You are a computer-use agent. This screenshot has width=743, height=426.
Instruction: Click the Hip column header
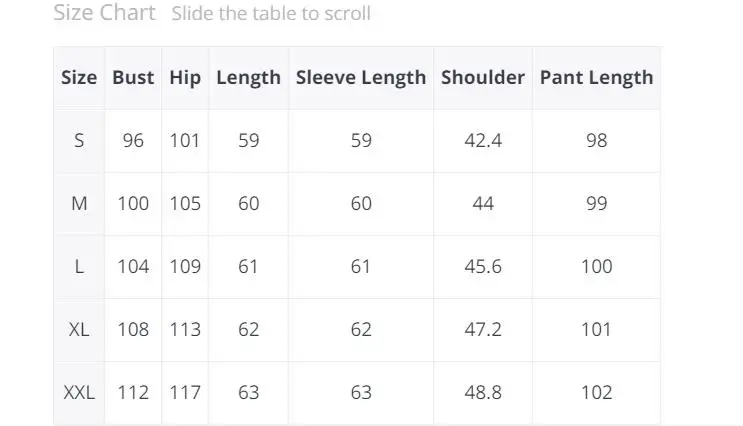coord(185,77)
